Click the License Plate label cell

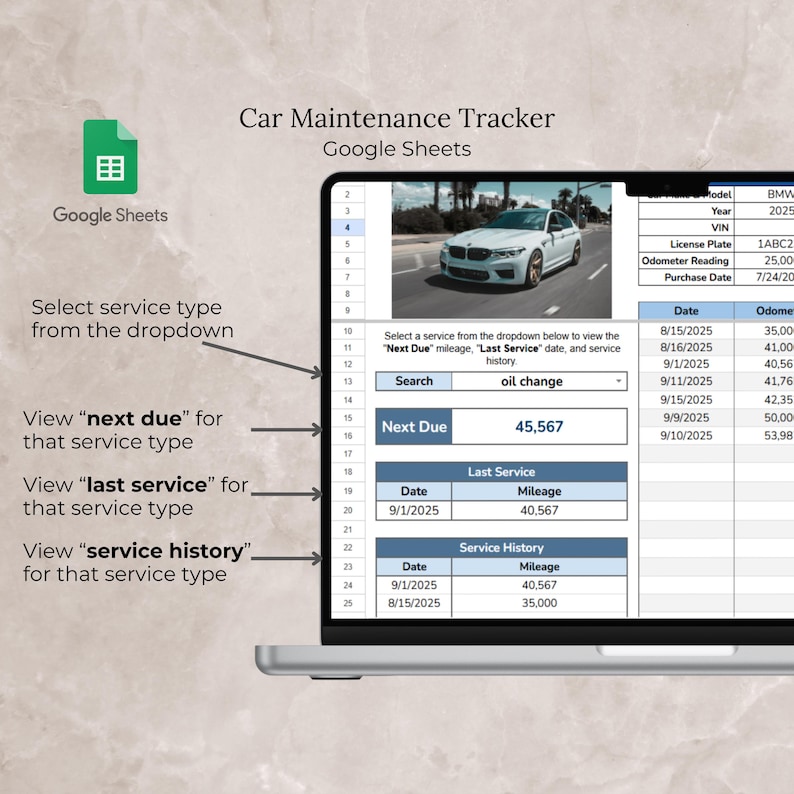(x=686, y=244)
